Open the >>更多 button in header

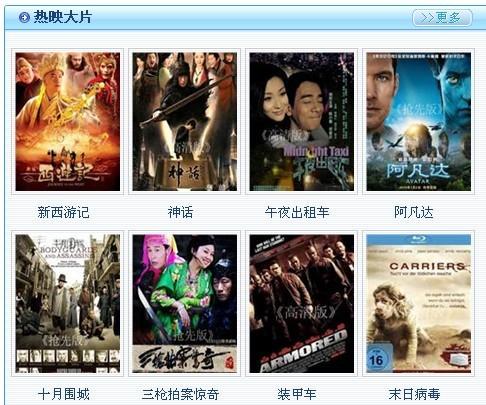[x=442, y=18]
